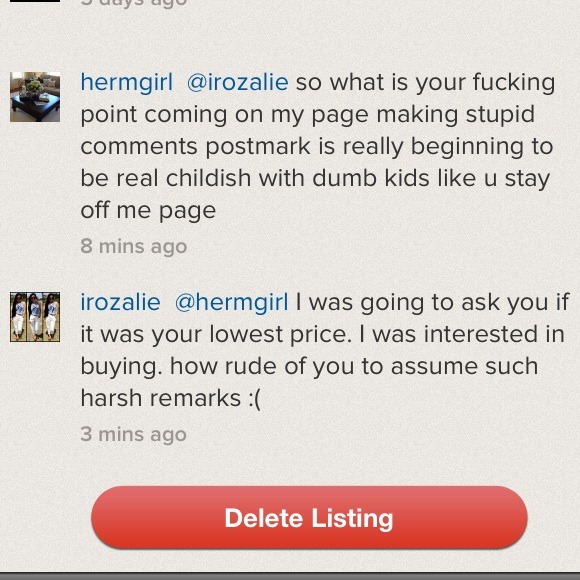Screen dimensions: 580x580
Task: Tap the word 'buying' in irozalie's reply
Action: [121, 368]
